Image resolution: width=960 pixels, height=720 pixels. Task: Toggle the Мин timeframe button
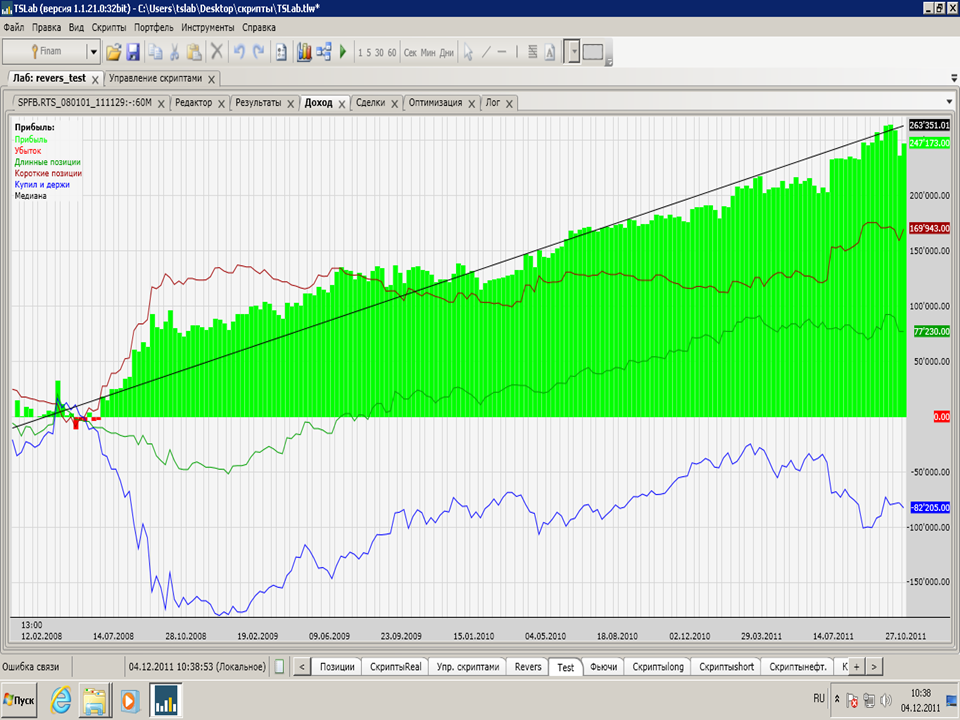[428, 53]
